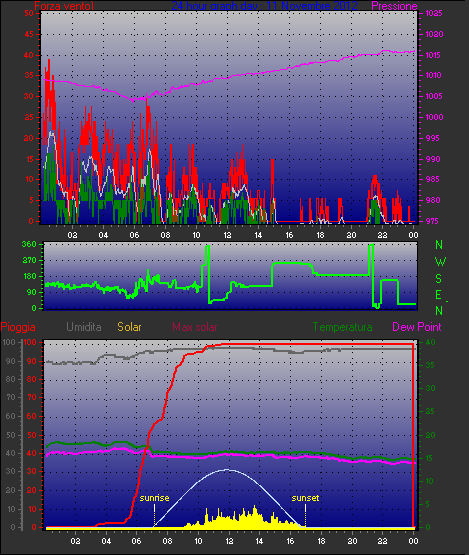469x555 pixels.
Task: Select the yellow 'Solar' legend label
Action: pos(129,327)
